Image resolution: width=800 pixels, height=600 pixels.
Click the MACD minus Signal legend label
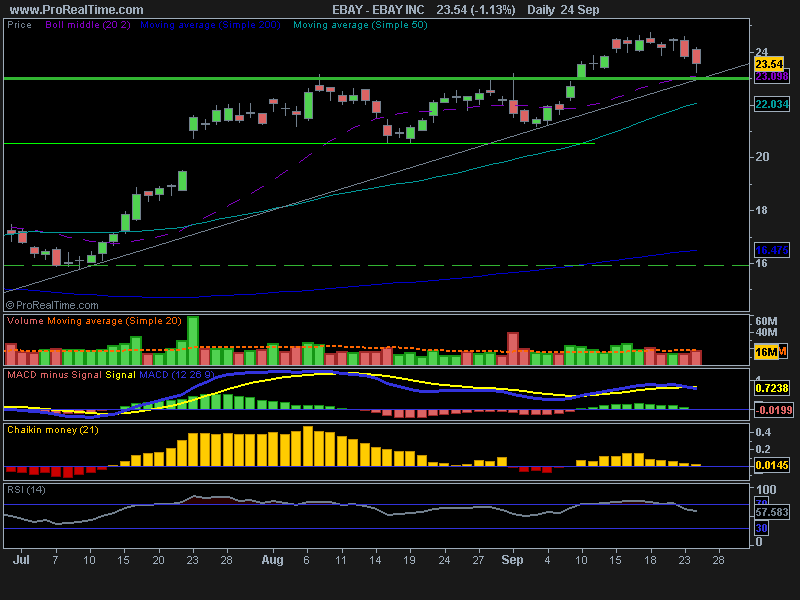pos(55,375)
